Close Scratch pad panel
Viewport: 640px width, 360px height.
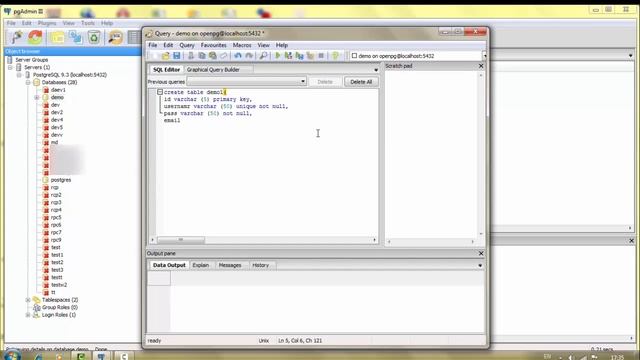coord(481,66)
